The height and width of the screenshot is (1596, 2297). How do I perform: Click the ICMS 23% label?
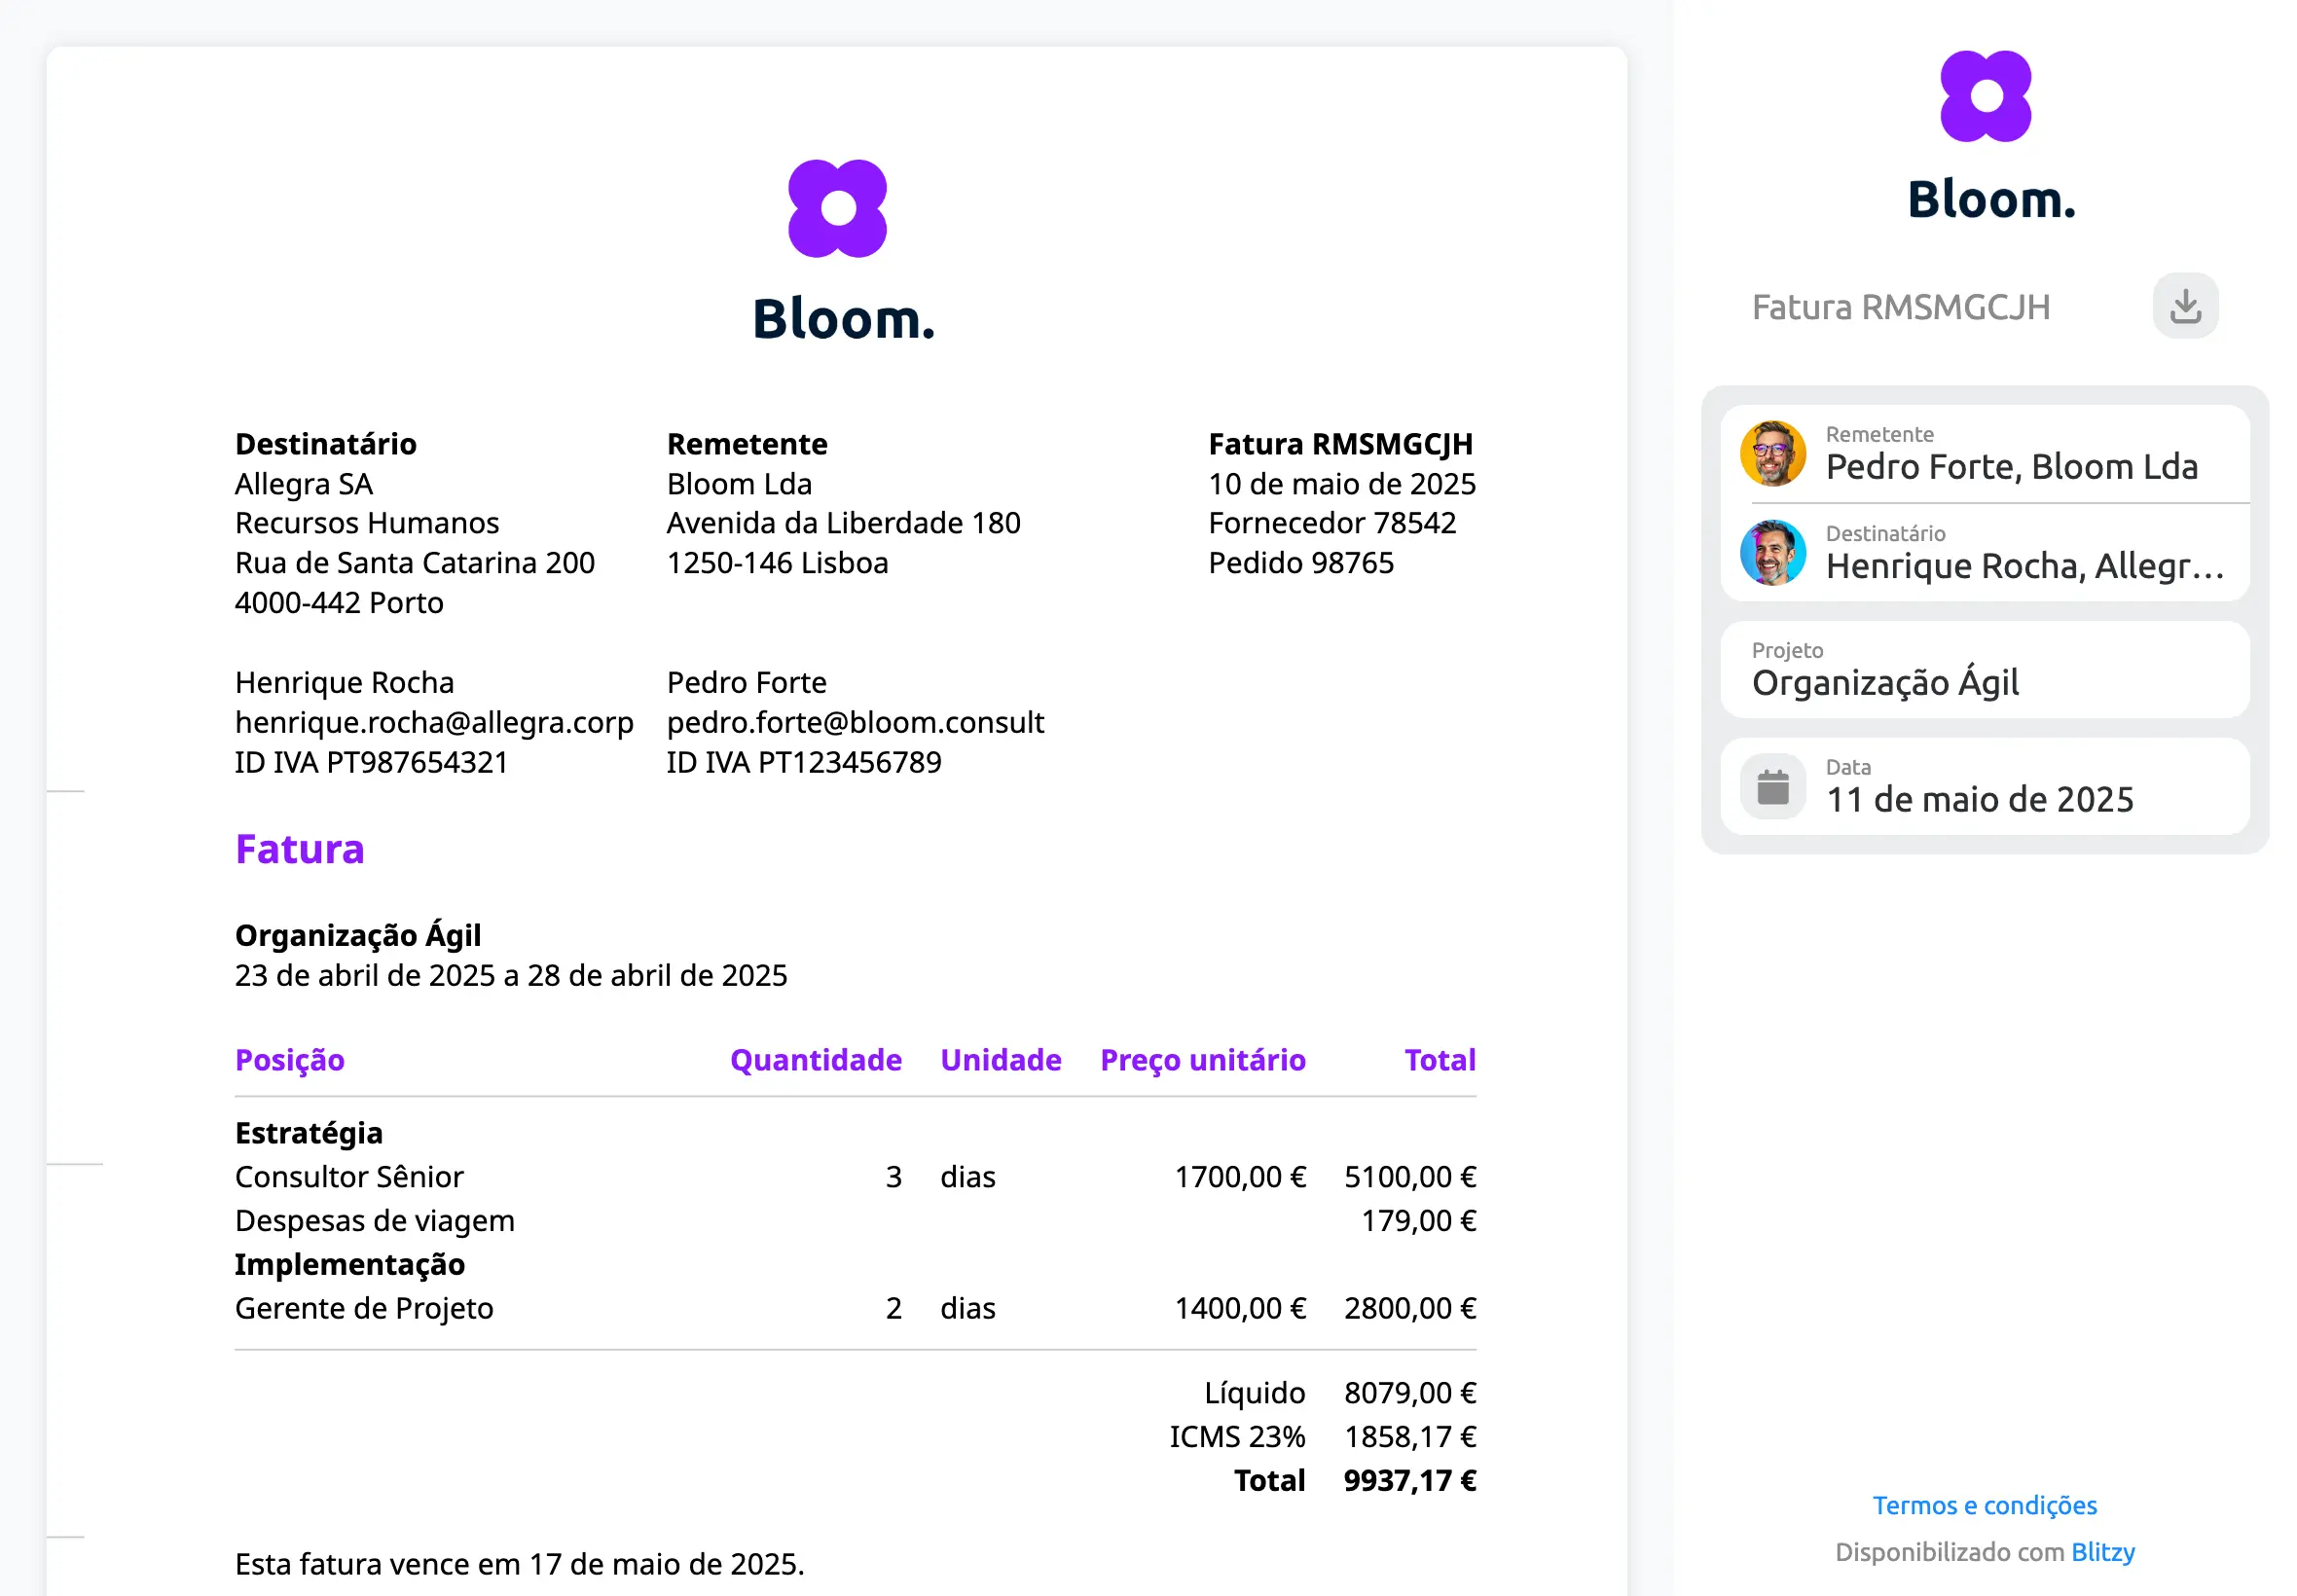point(1236,1437)
